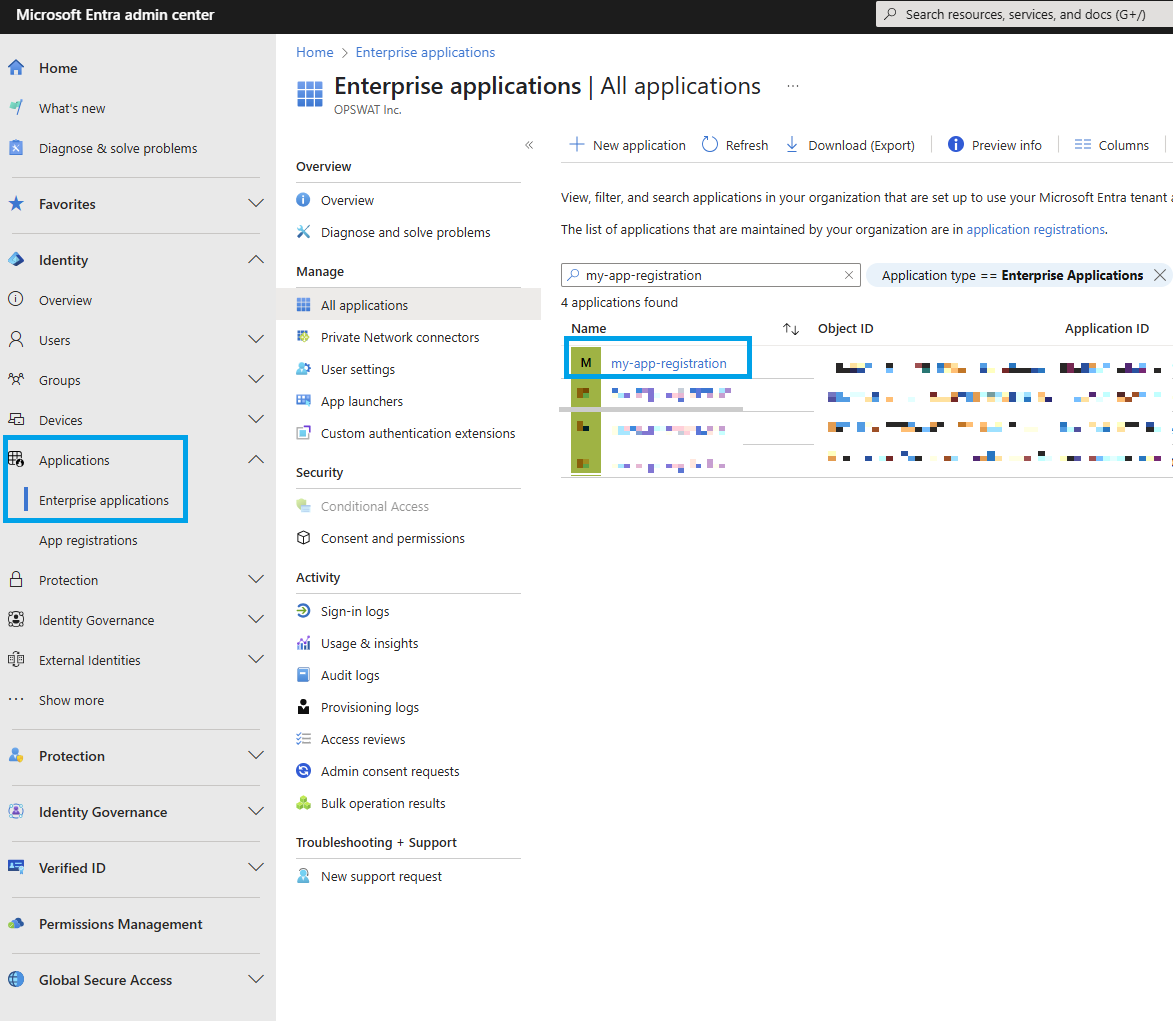Focus the top Search resources box
Image resolution: width=1173 pixels, height=1021 pixels.
[1025, 14]
